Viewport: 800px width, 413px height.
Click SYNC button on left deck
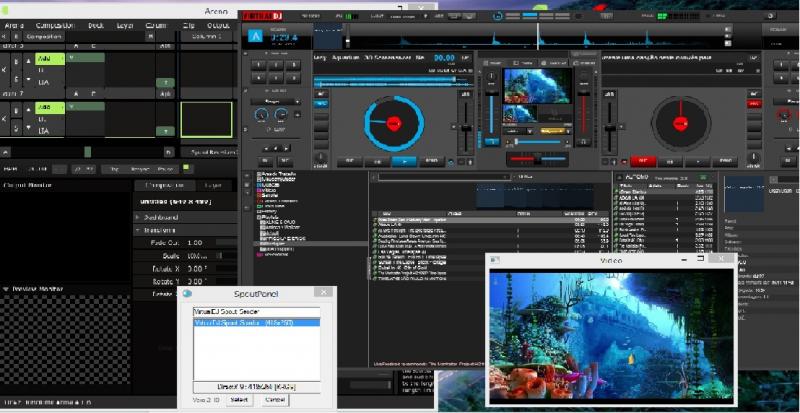432,161
